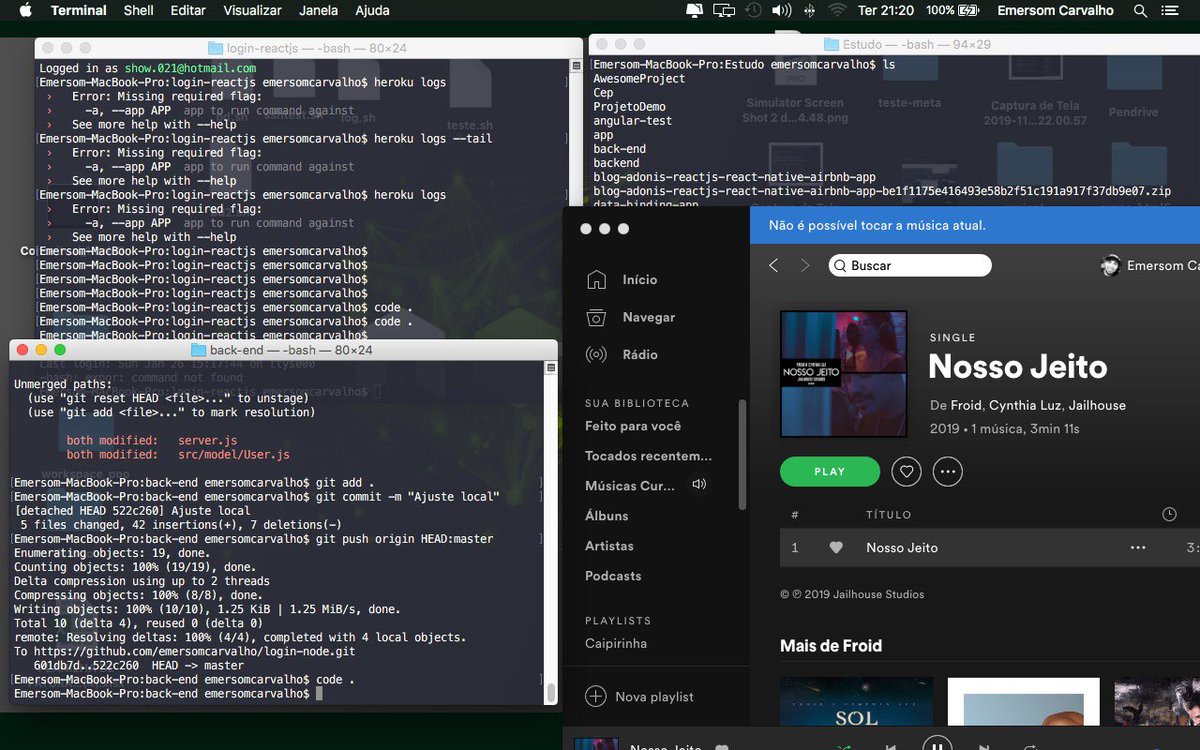This screenshot has height=750, width=1200.
Task: Open the Terminal application menu
Action: tap(78, 11)
